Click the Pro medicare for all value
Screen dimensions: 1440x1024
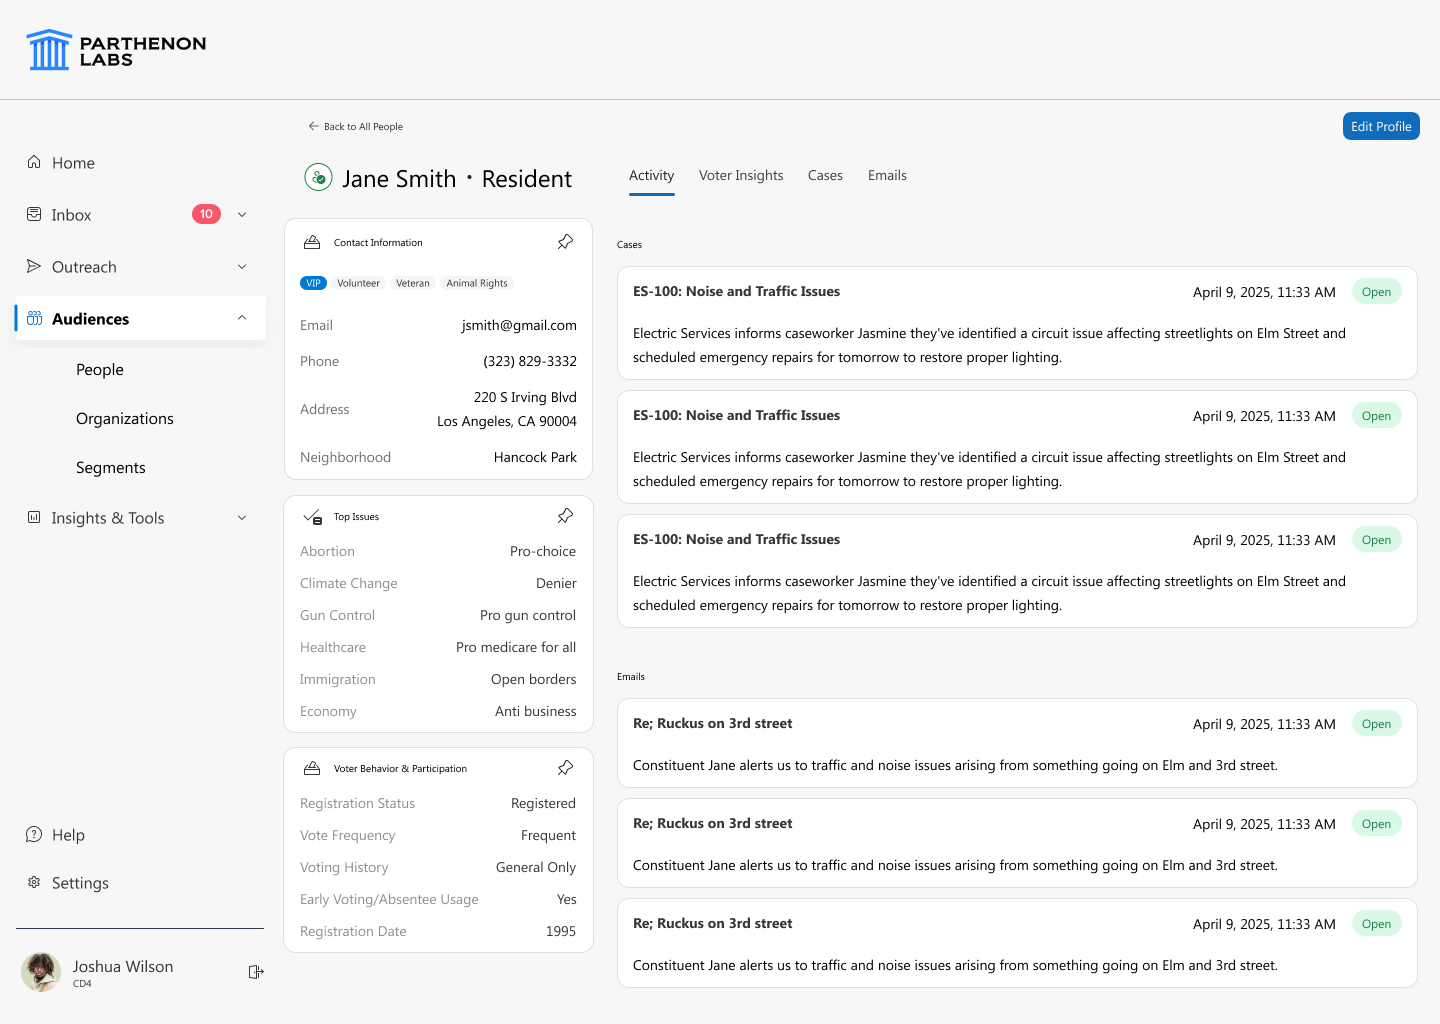point(516,647)
